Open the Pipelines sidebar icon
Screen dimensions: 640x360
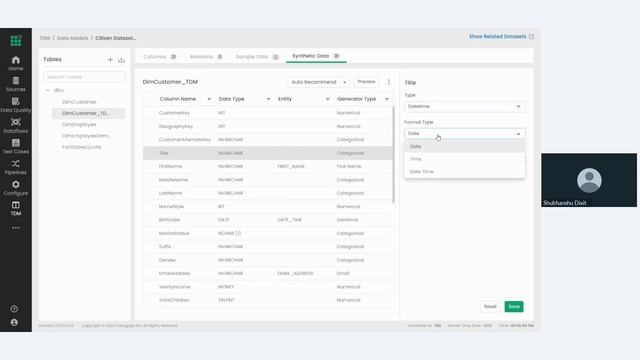16,164
